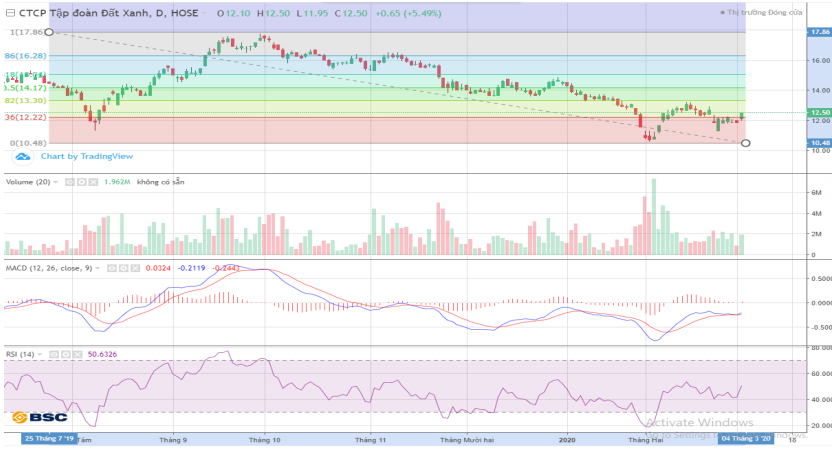Click the 16.00 price scale label

[x=821, y=60]
